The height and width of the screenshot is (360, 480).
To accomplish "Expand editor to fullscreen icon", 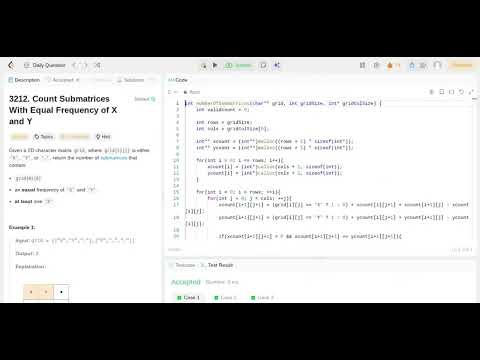I will 471,92.
